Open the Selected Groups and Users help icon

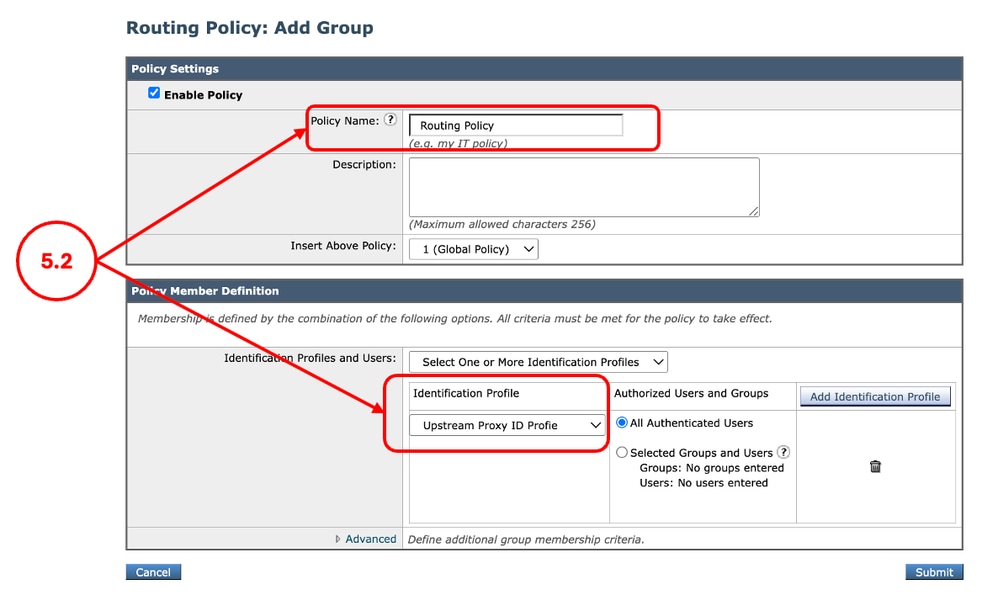784,452
